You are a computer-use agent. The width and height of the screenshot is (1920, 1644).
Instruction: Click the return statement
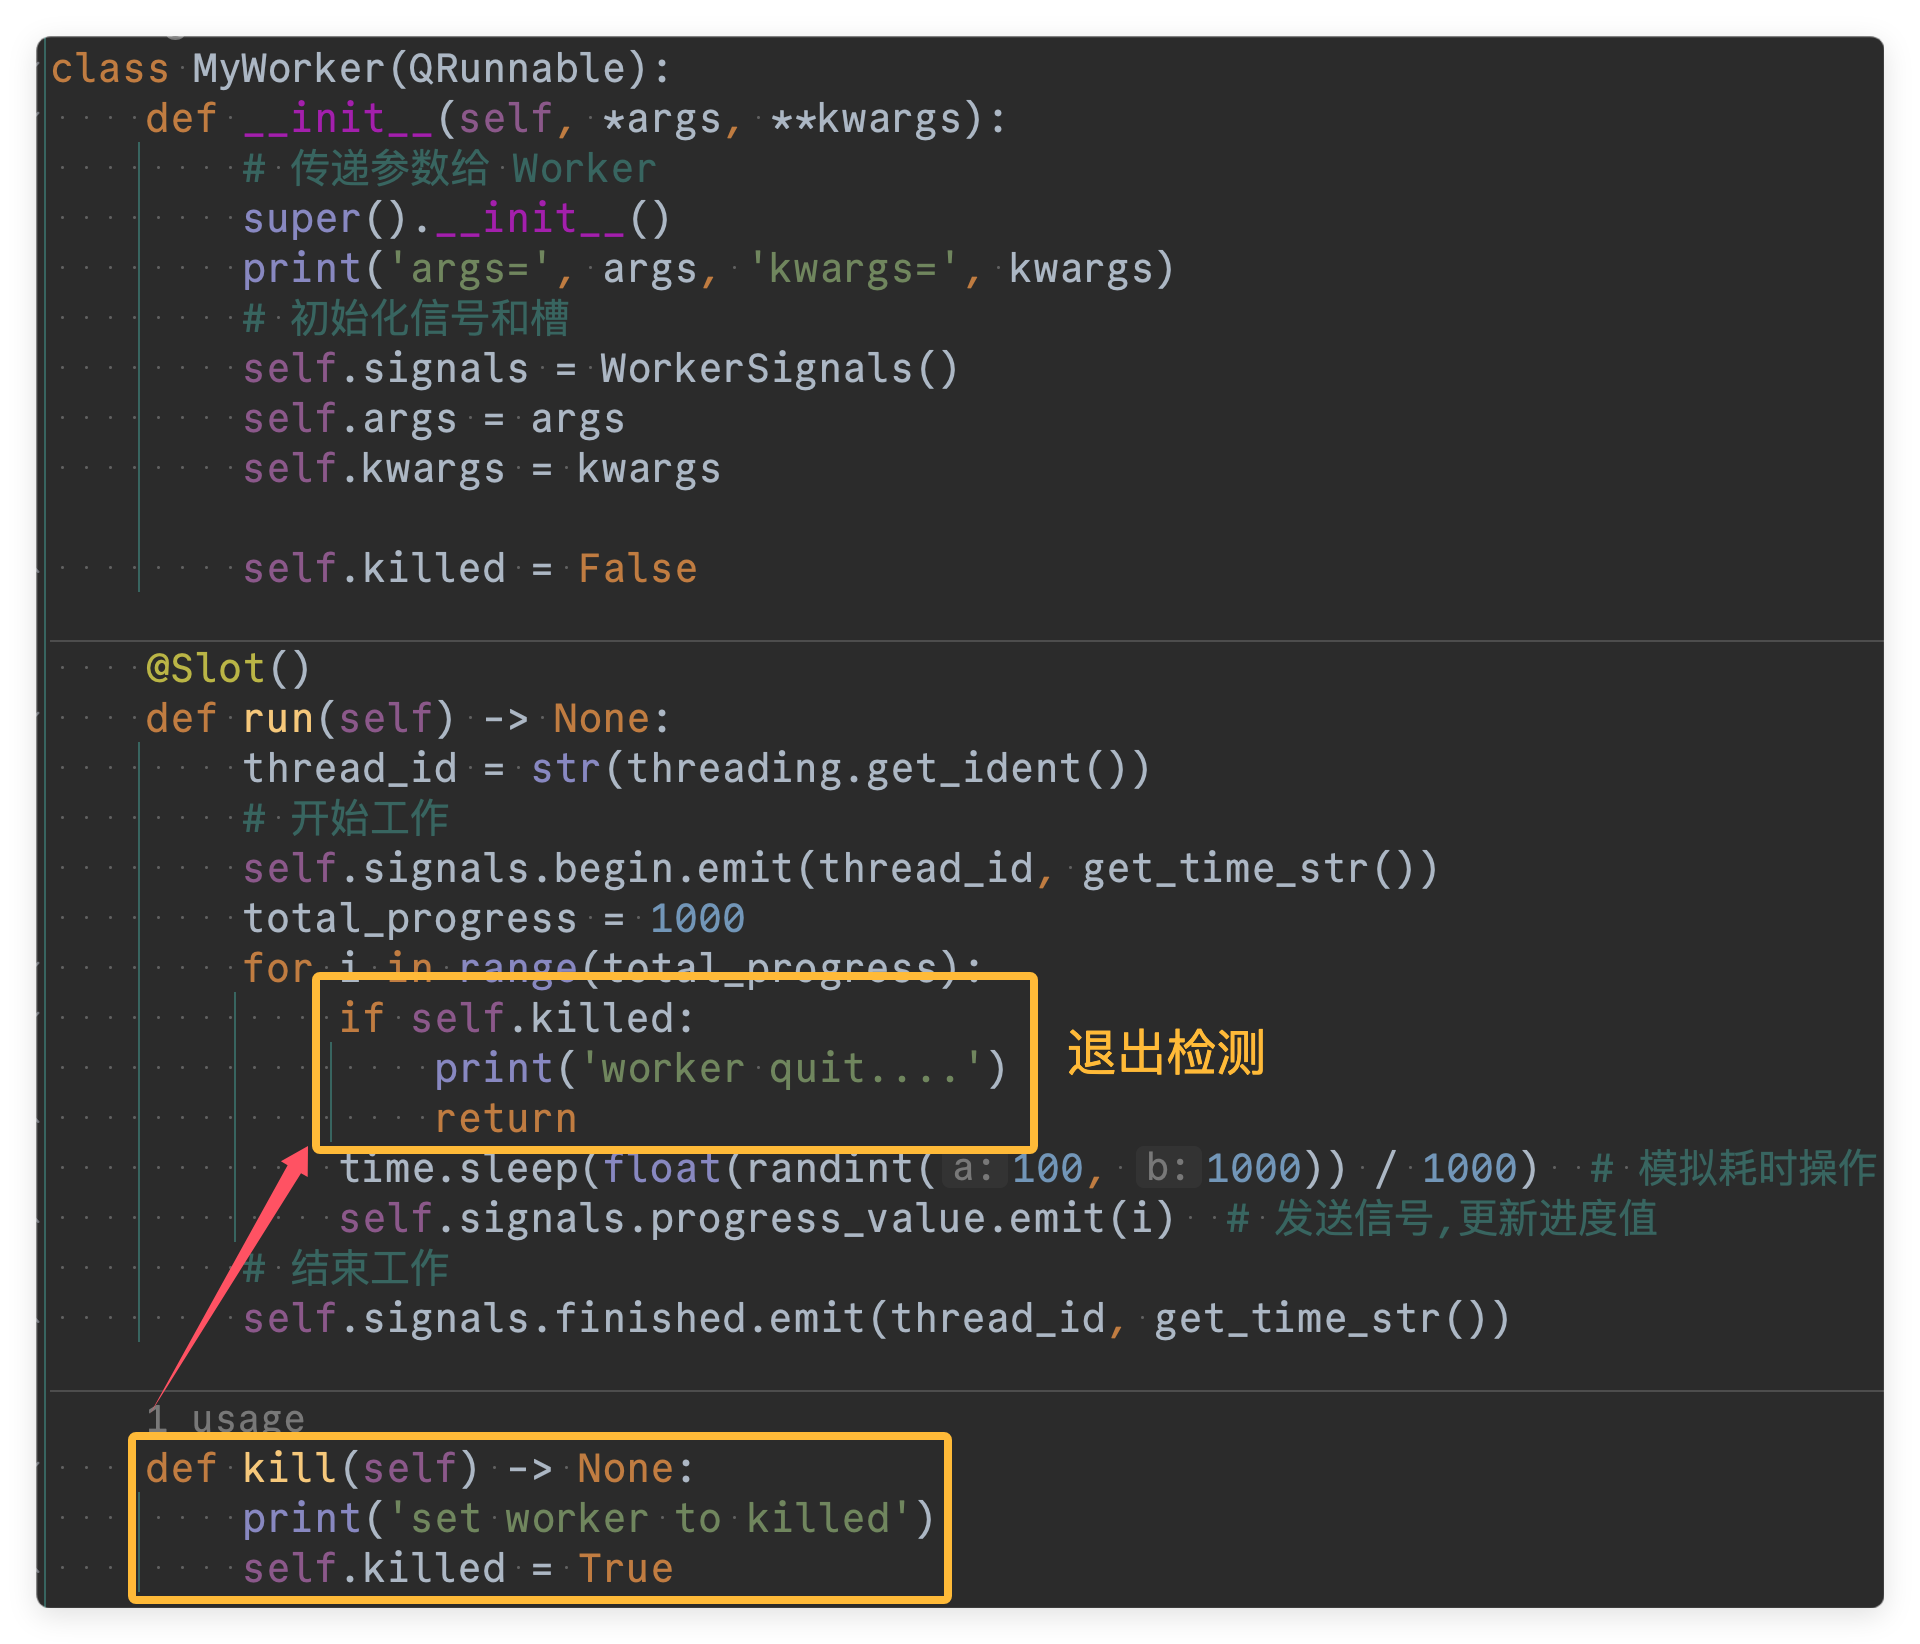tap(506, 1119)
